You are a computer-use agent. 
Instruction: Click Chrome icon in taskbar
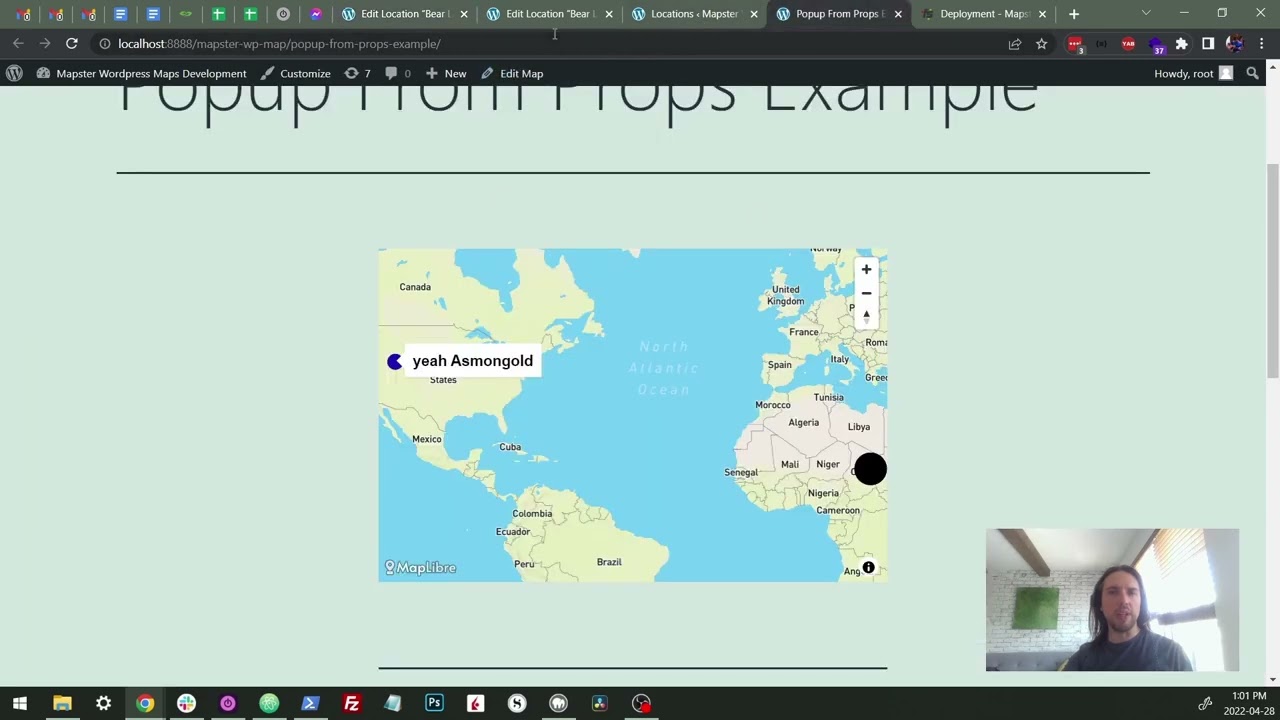tap(145, 703)
